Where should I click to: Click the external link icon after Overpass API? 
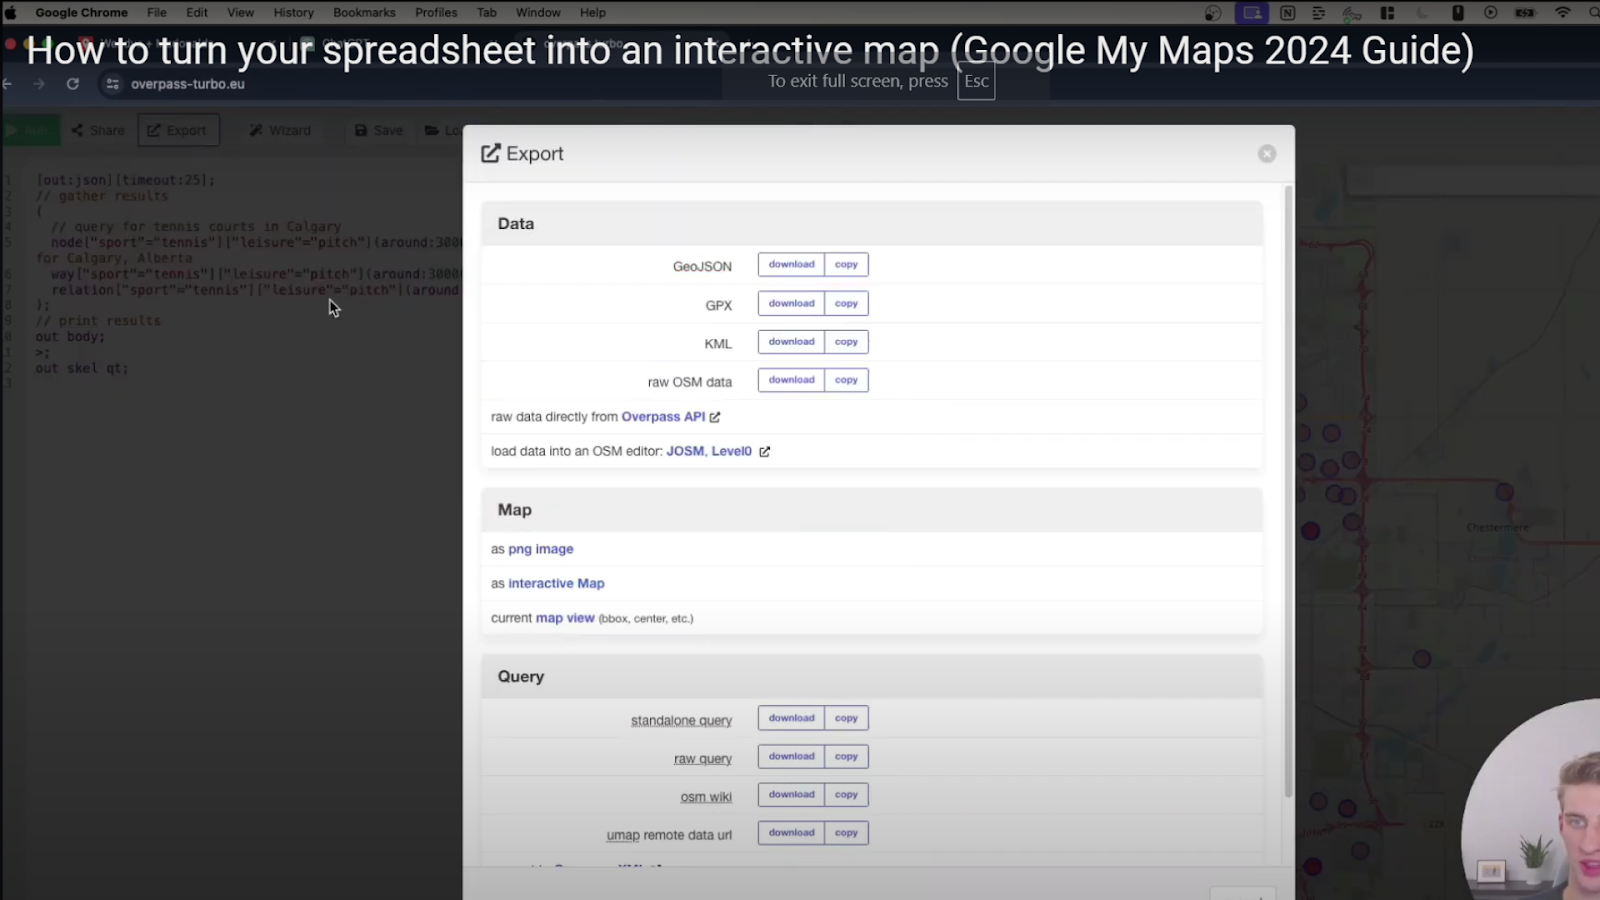[x=715, y=417]
